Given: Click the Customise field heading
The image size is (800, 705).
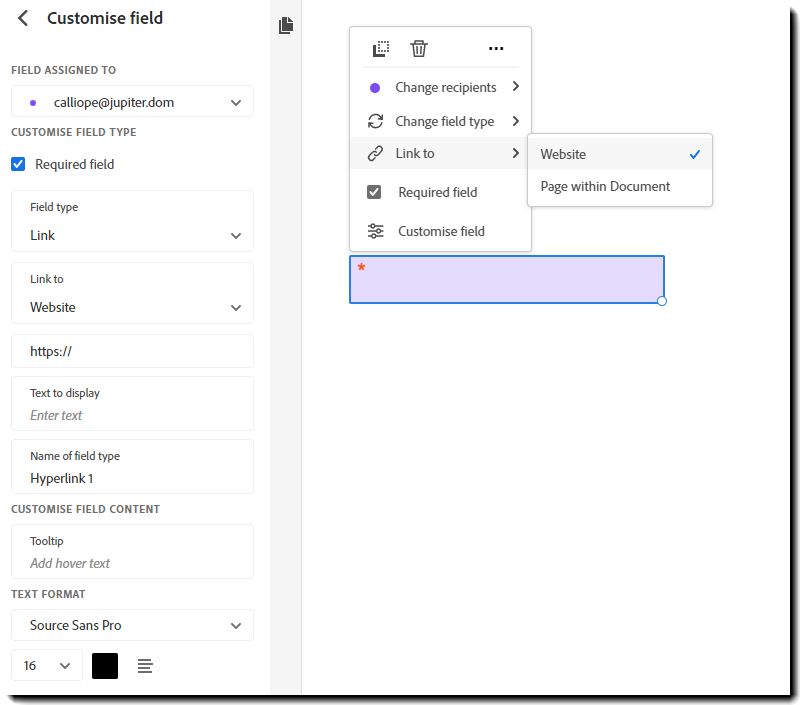Looking at the screenshot, I should point(105,18).
